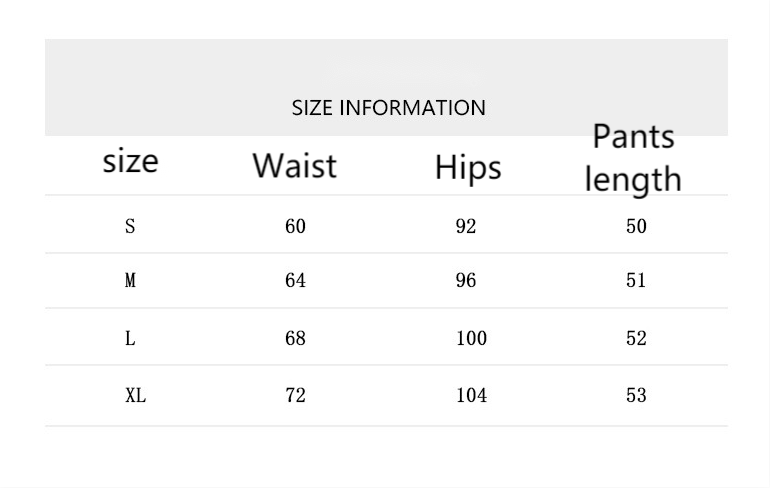
Task: Click waist value 64 for size M
Action: click(295, 281)
